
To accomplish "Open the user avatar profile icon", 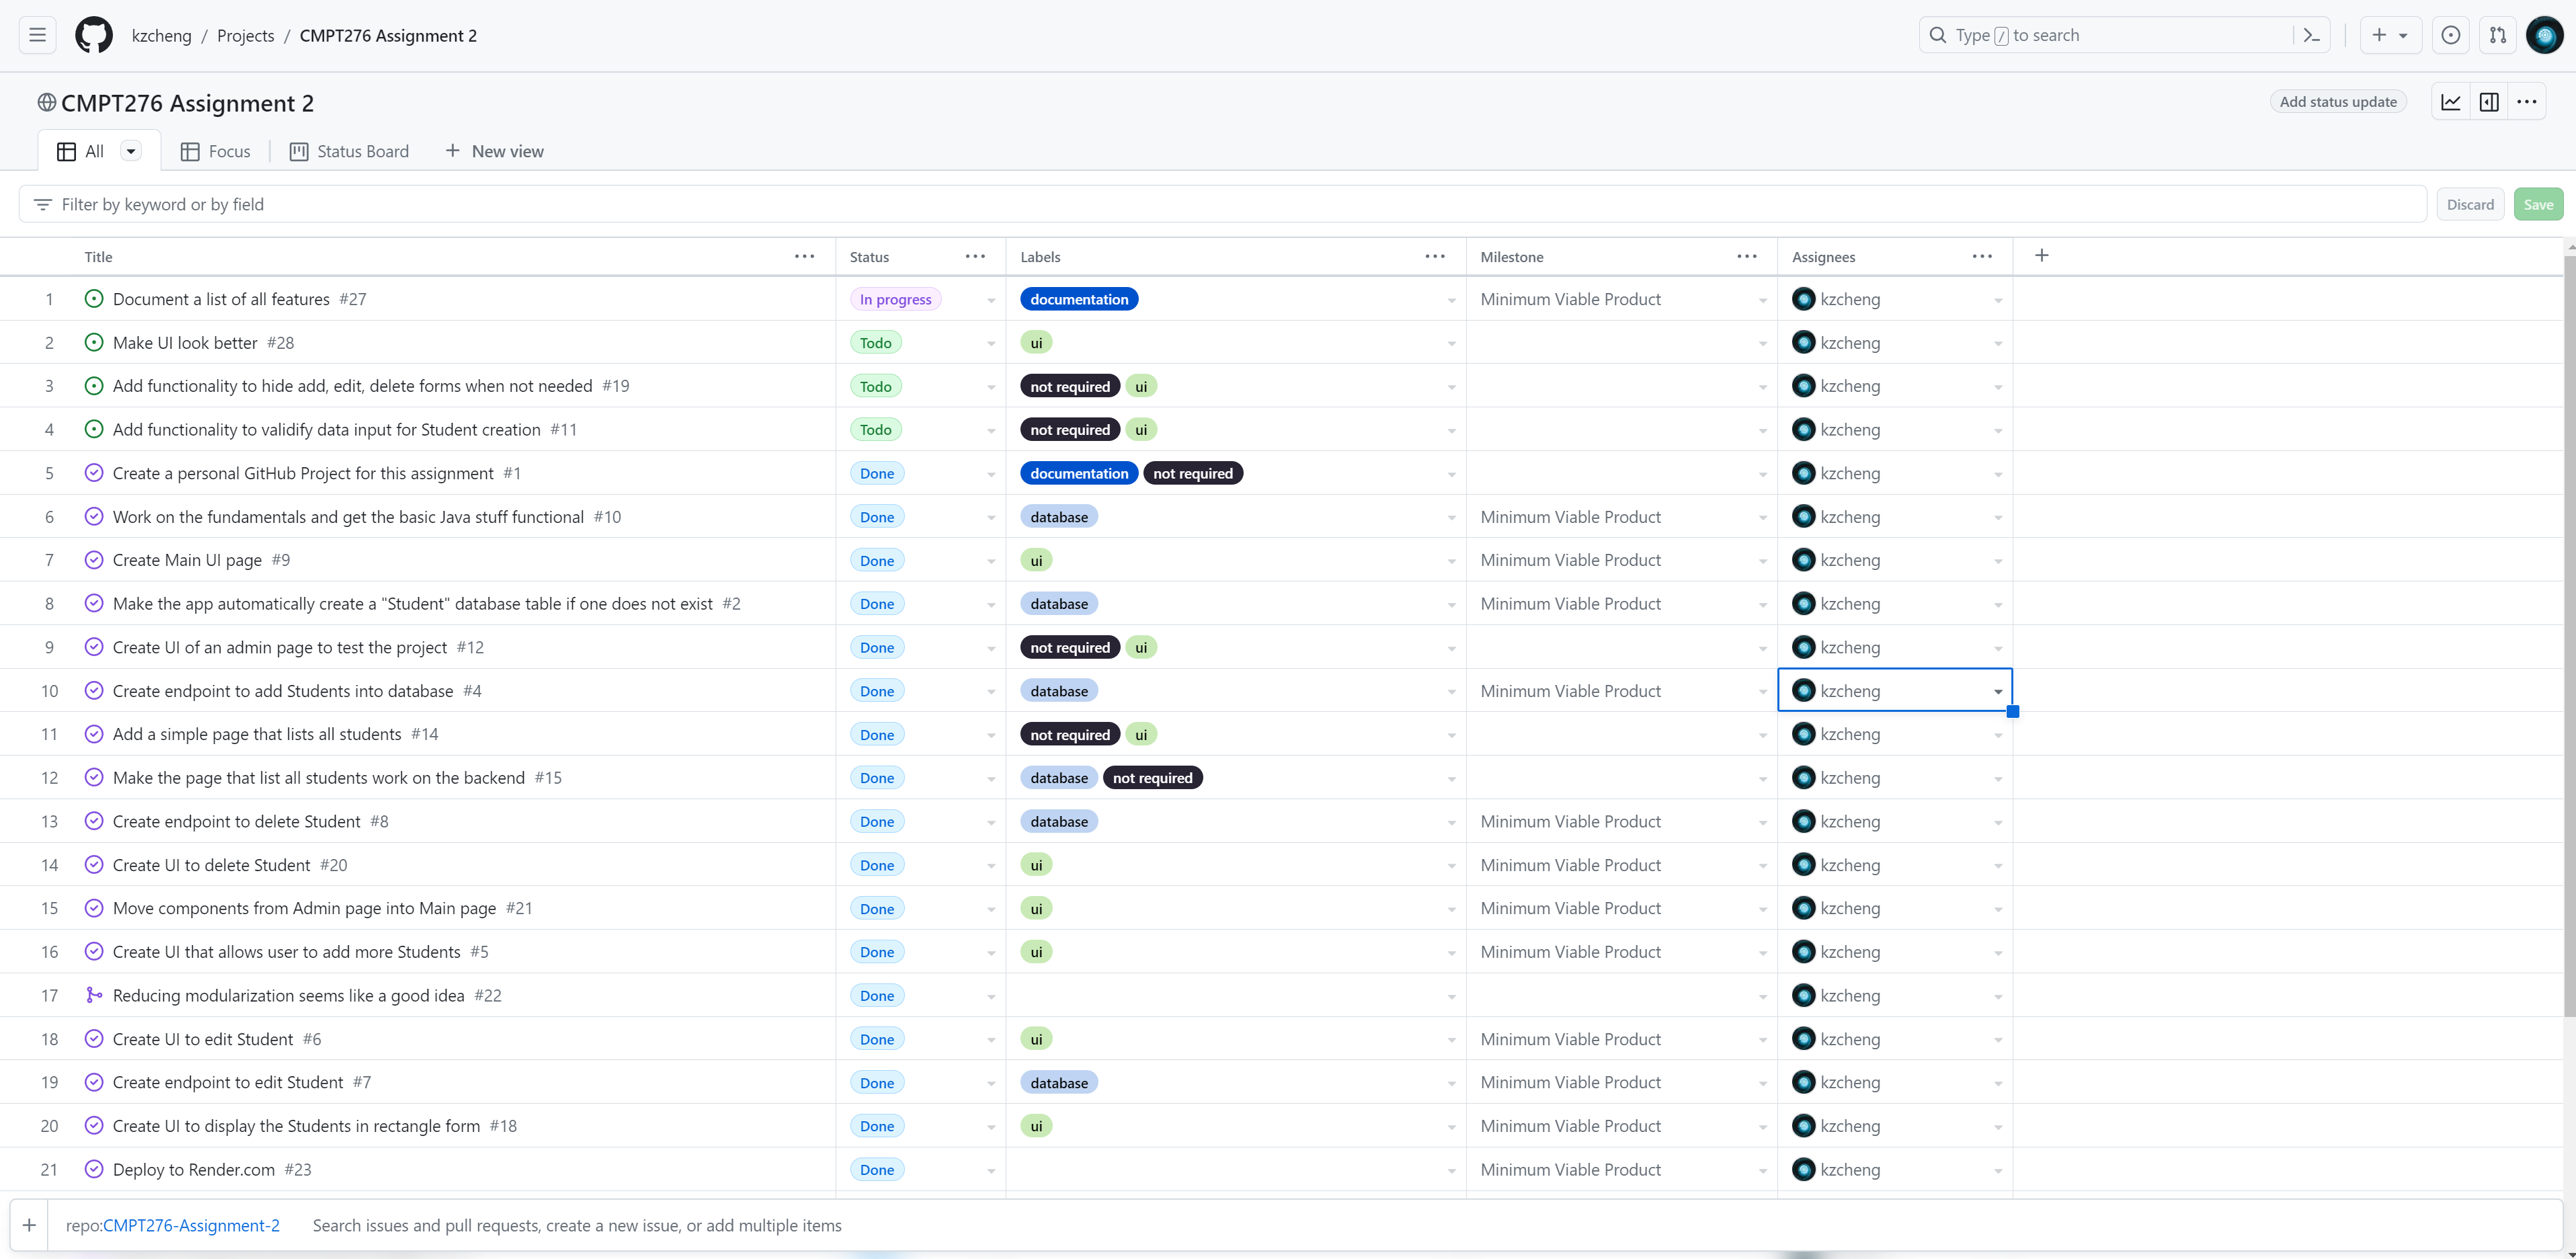I will click(x=2546, y=34).
